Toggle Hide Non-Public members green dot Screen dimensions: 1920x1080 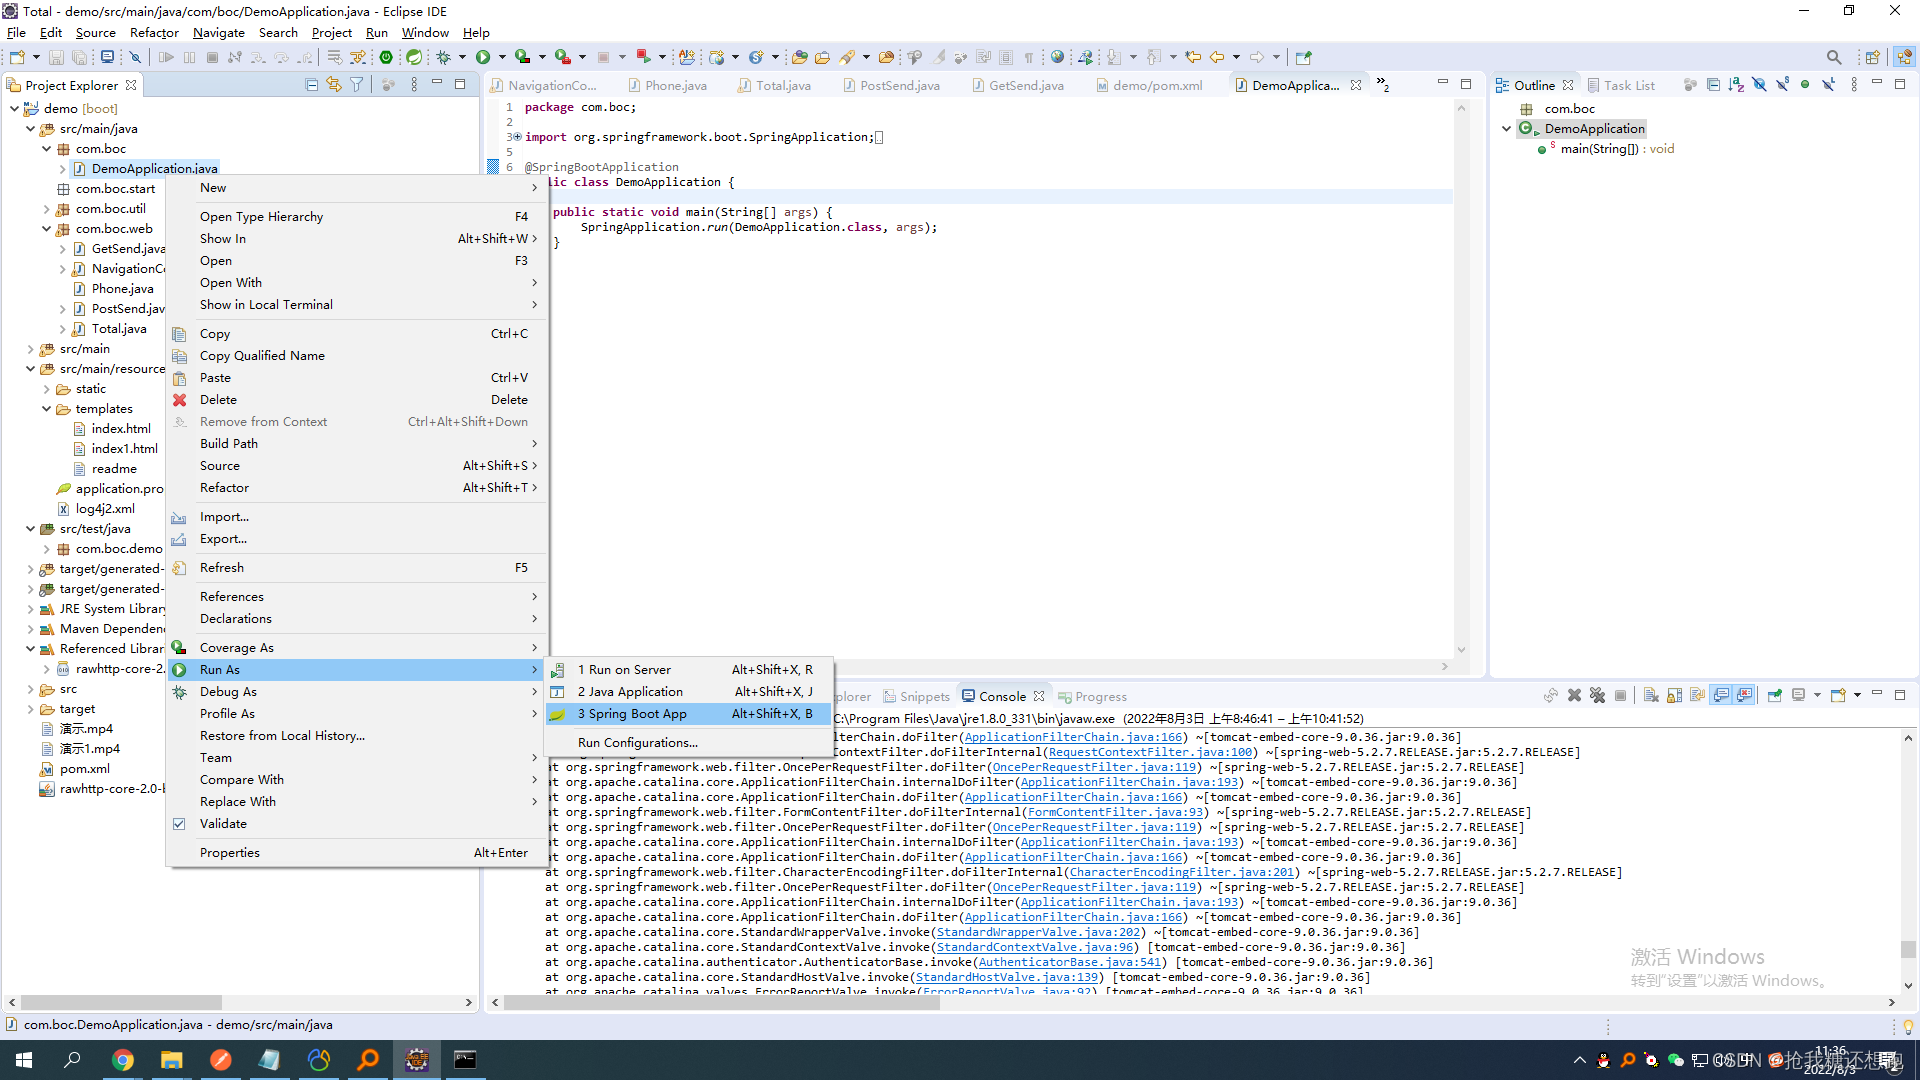pos(1805,85)
